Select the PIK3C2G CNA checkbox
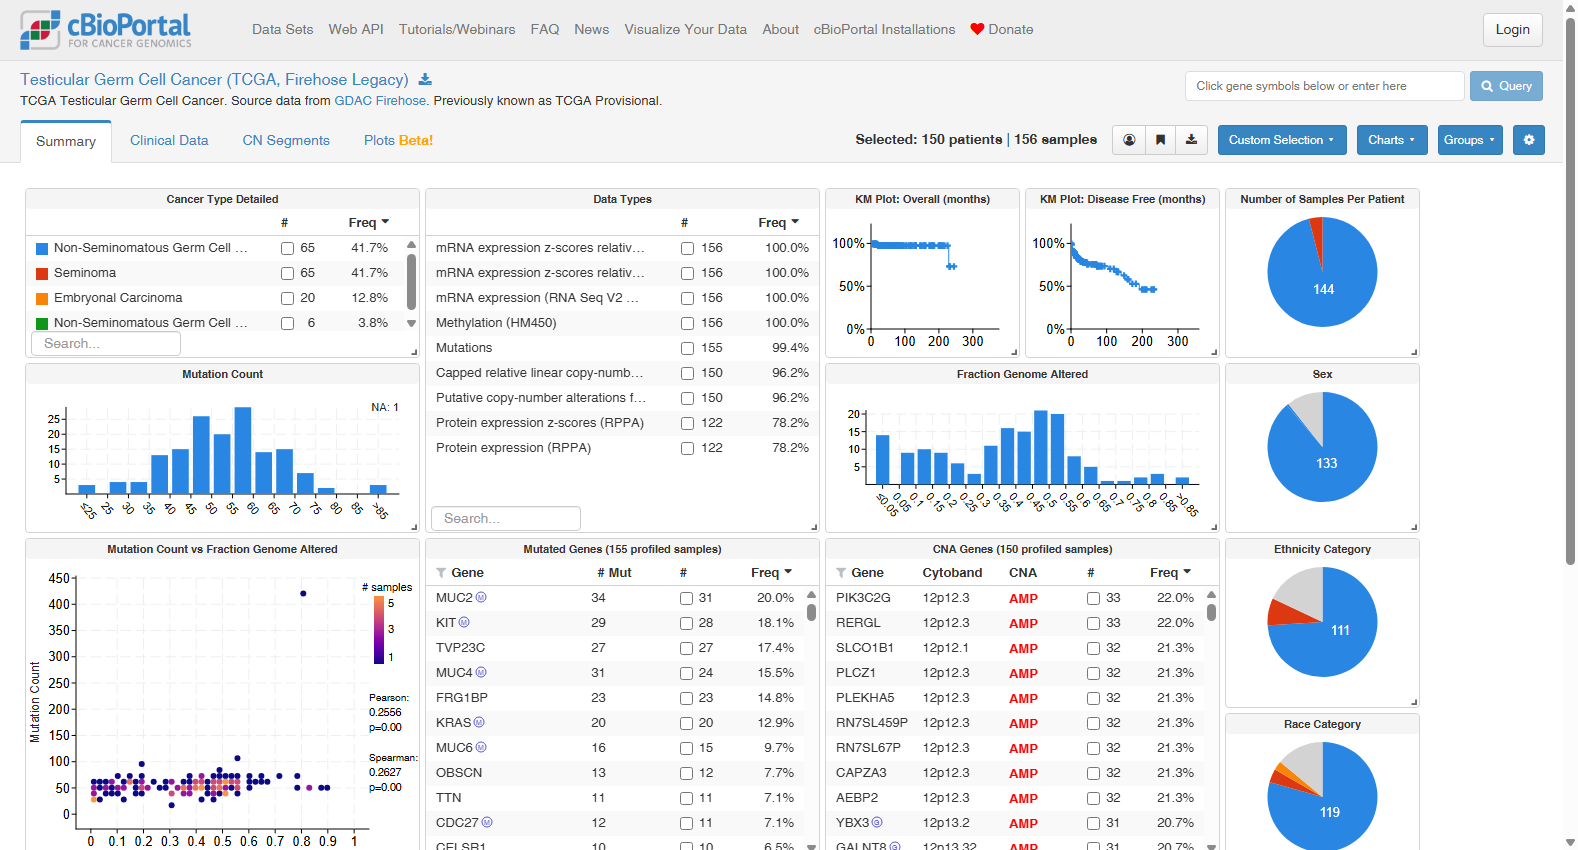Image resolution: width=1578 pixels, height=850 pixels. (1093, 598)
